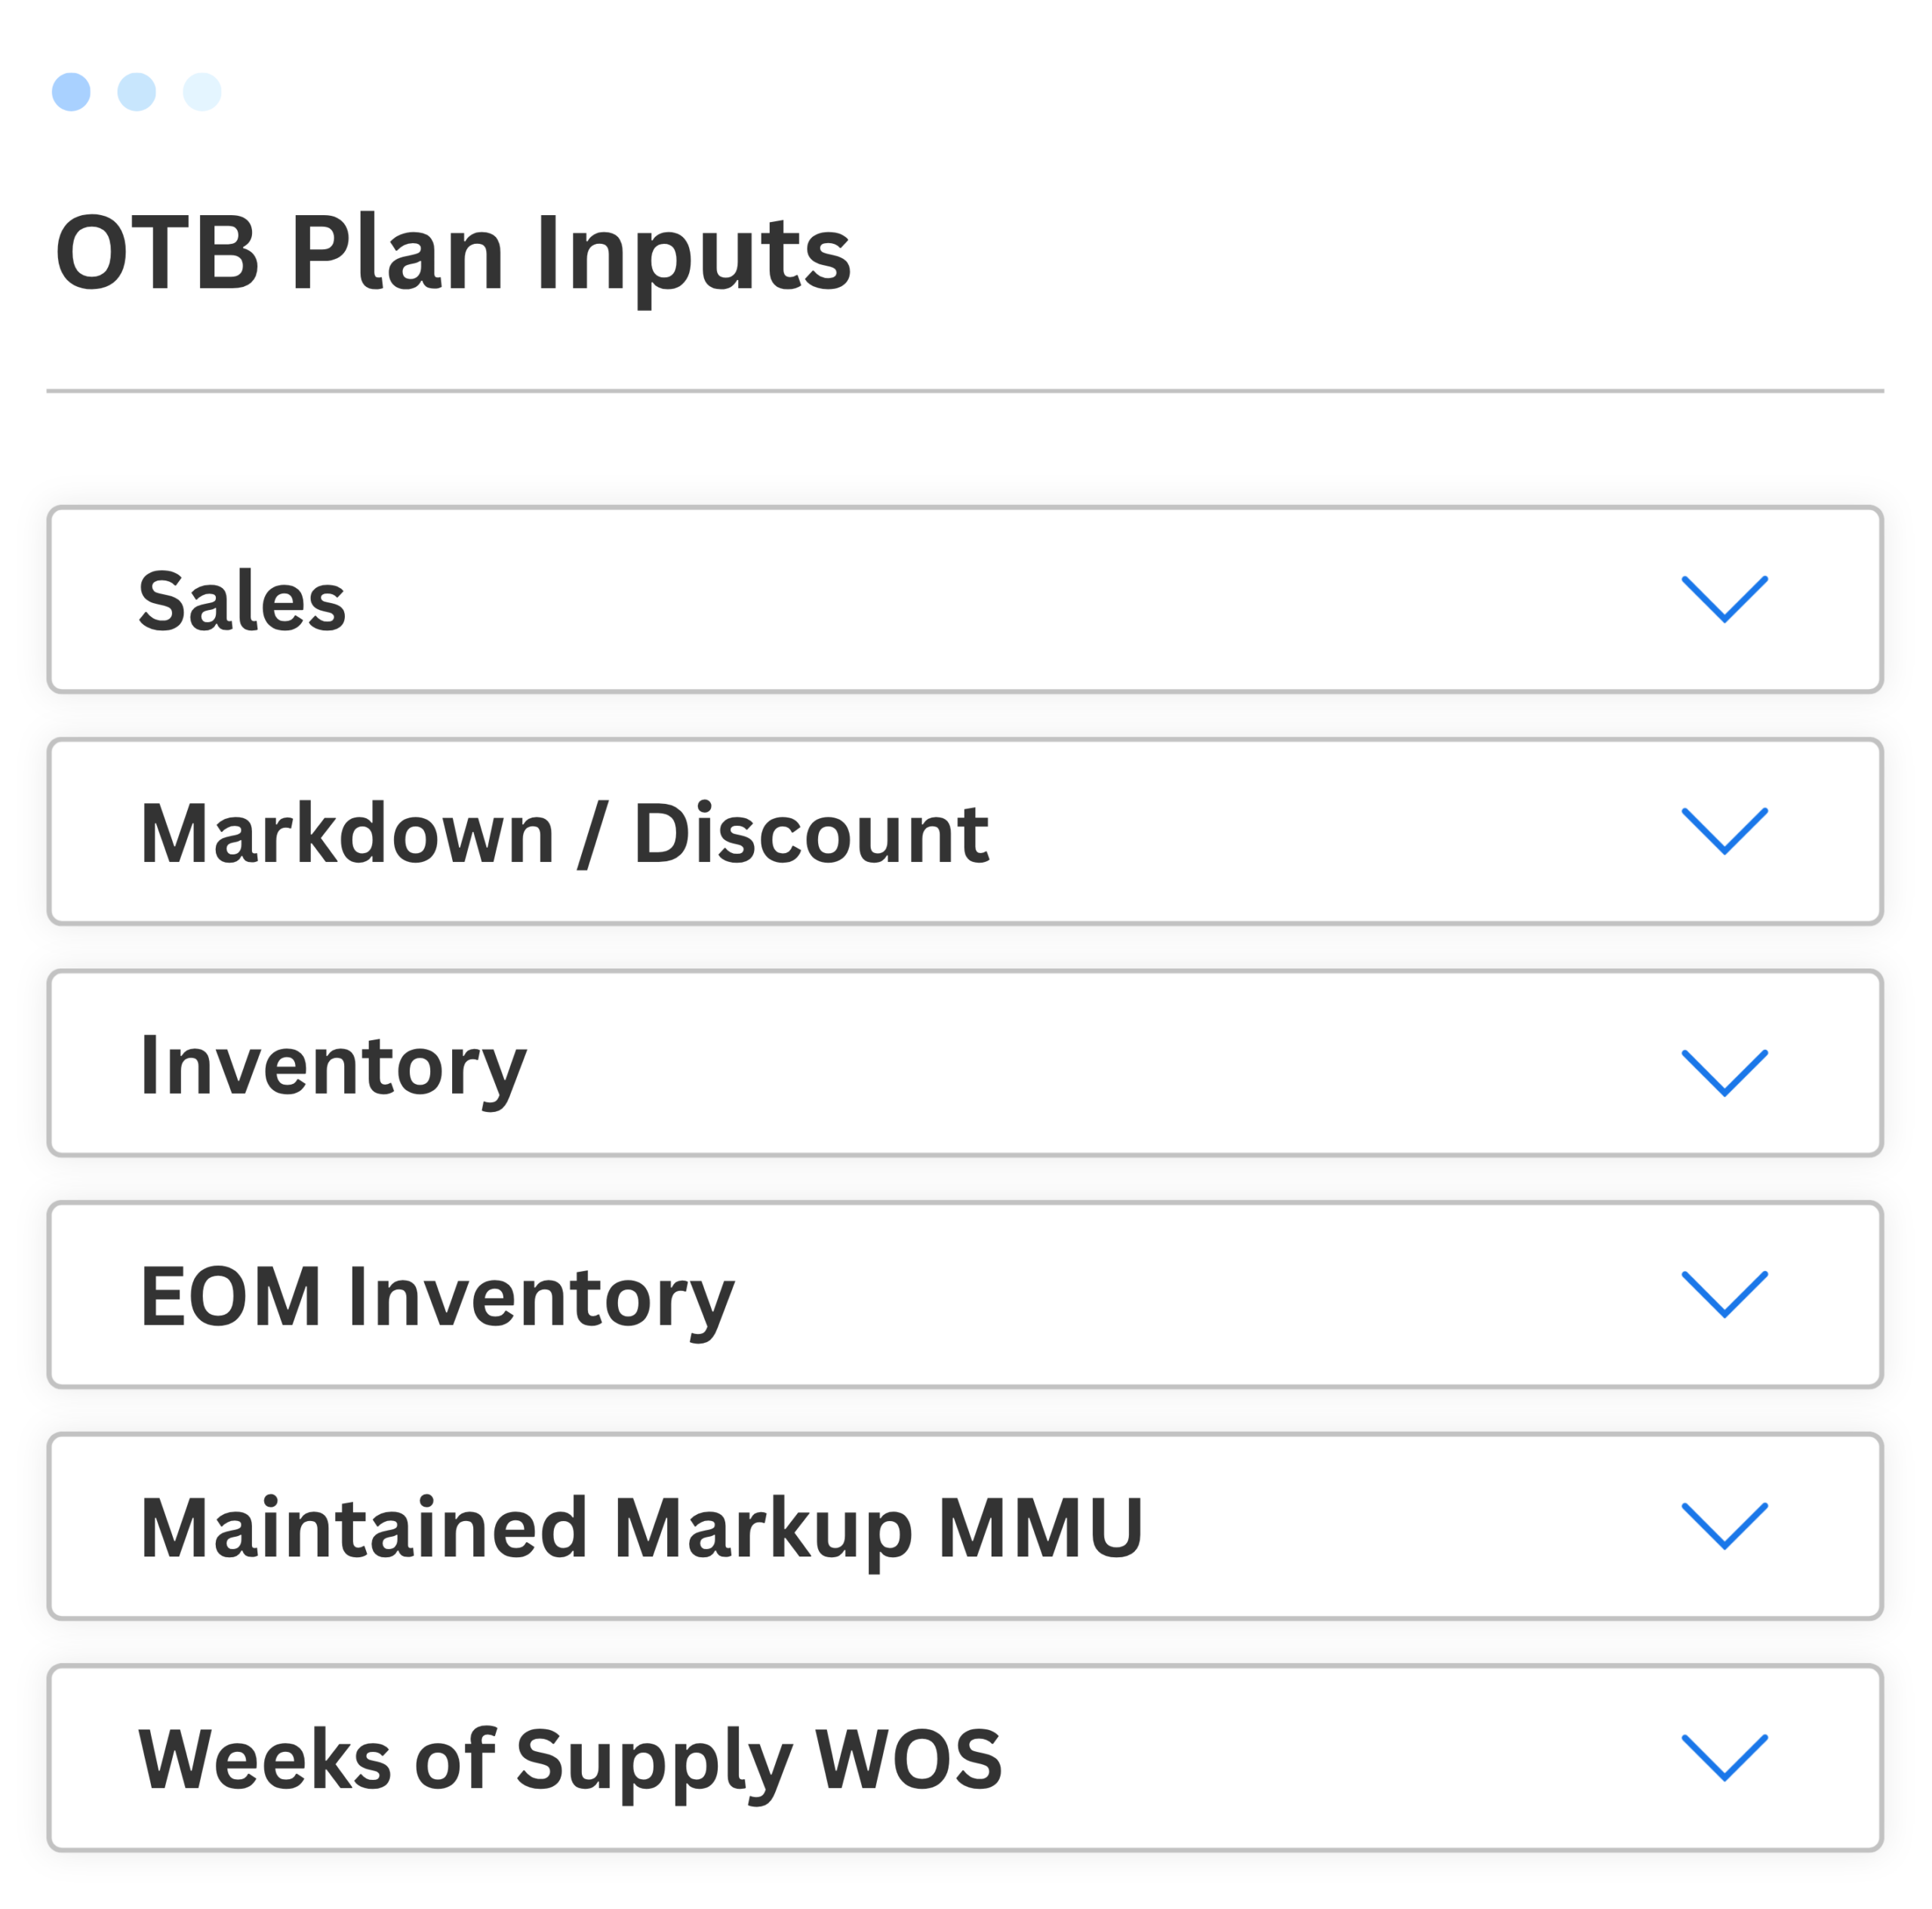Click the Maintained Markup MMU chevron icon
The image size is (1932, 1909).
1724,1526
